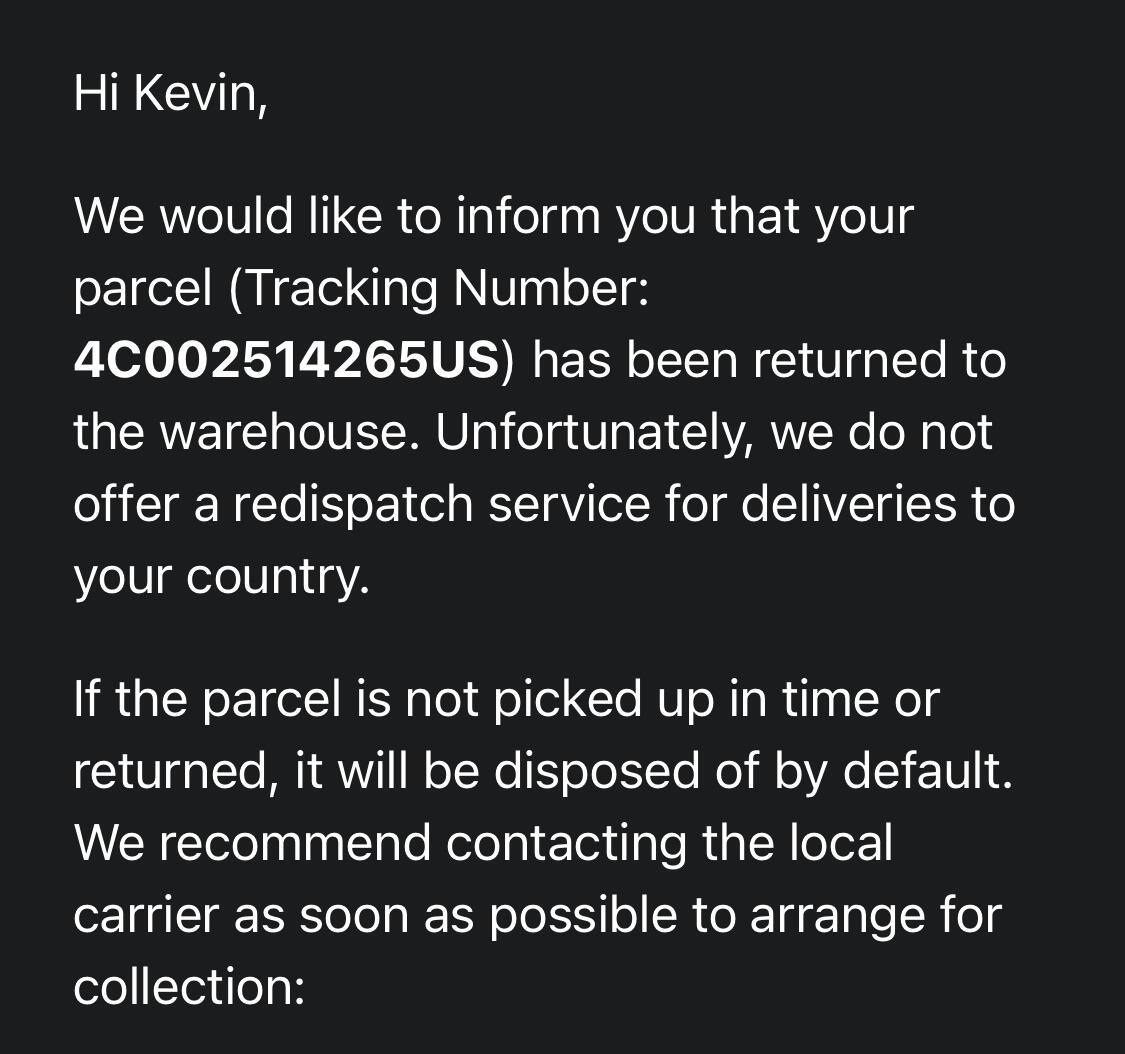Screen dimensions: 1125x1054
Task: Click the words "local" before carrier
Action: (x=840, y=843)
